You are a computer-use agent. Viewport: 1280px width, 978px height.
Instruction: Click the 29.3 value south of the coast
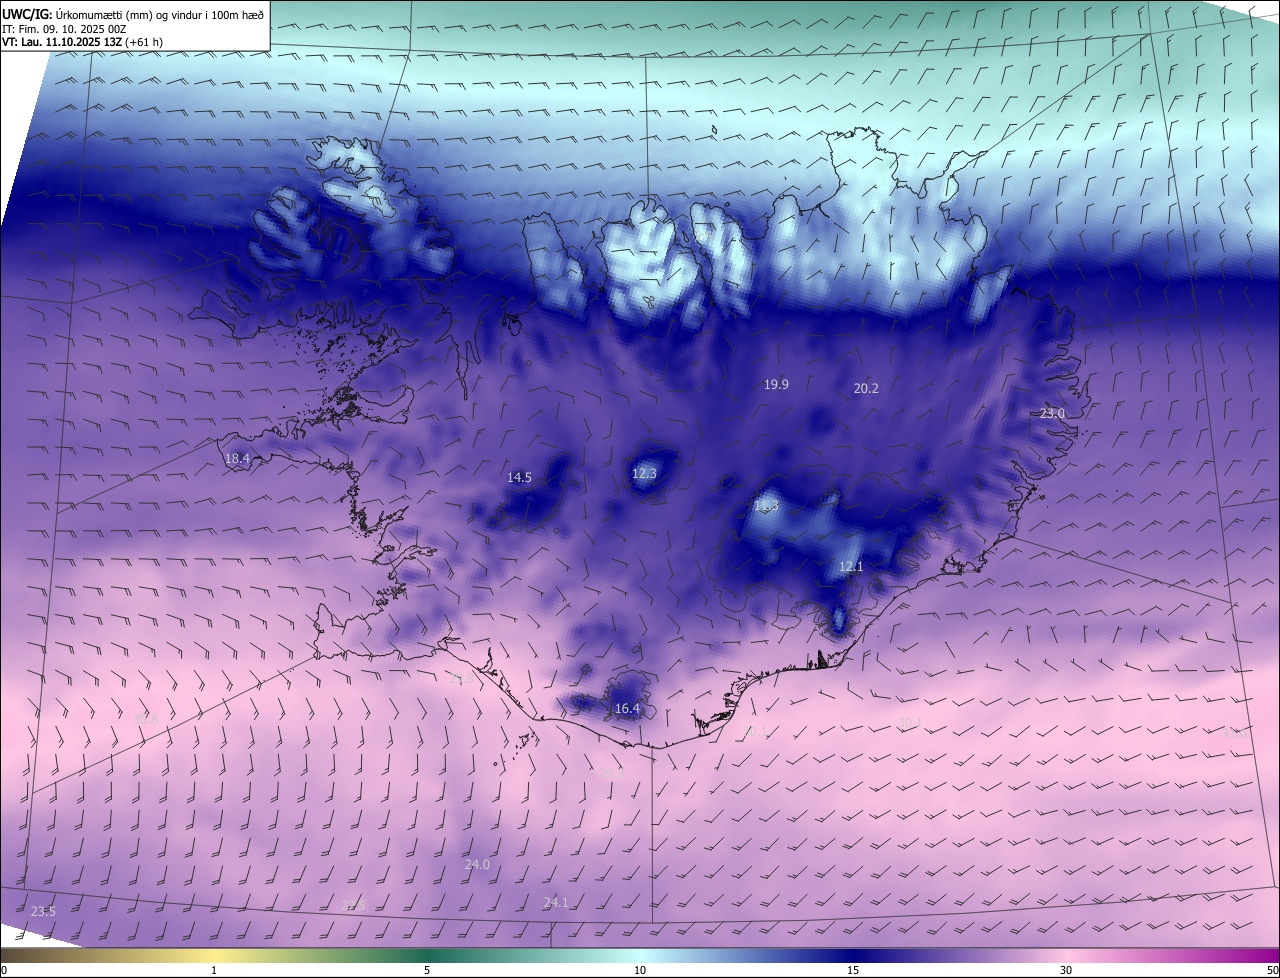[x=611, y=773]
